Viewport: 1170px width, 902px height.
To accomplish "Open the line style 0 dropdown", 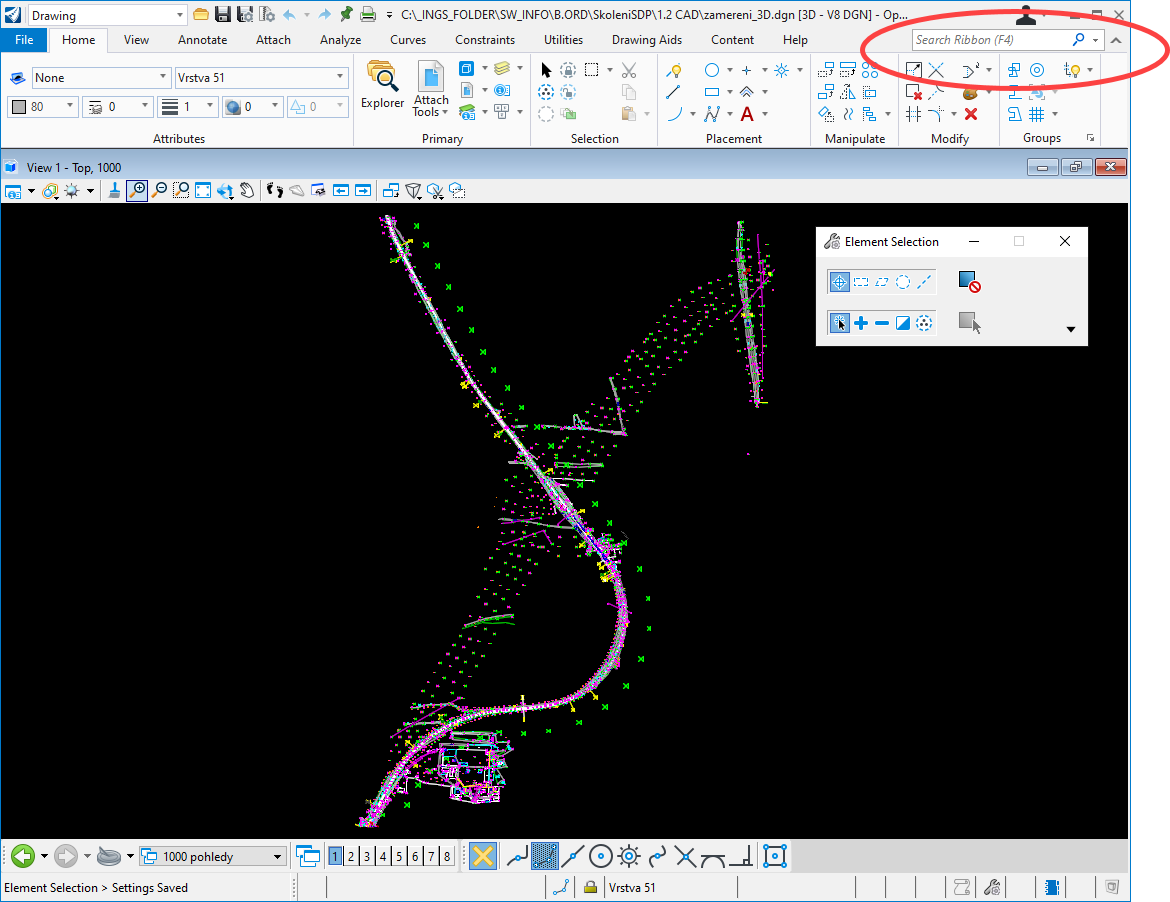I will pyautogui.click(x=118, y=107).
